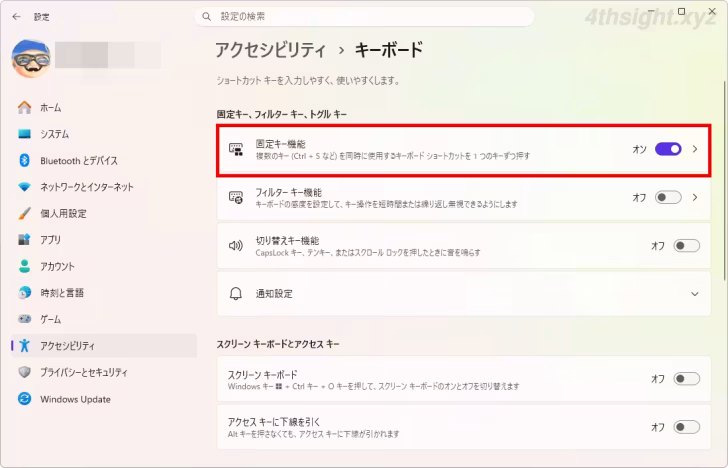Screen dimensions: 728x468
Task: Go to ホーム in sidebar
Action: click(104, 107)
